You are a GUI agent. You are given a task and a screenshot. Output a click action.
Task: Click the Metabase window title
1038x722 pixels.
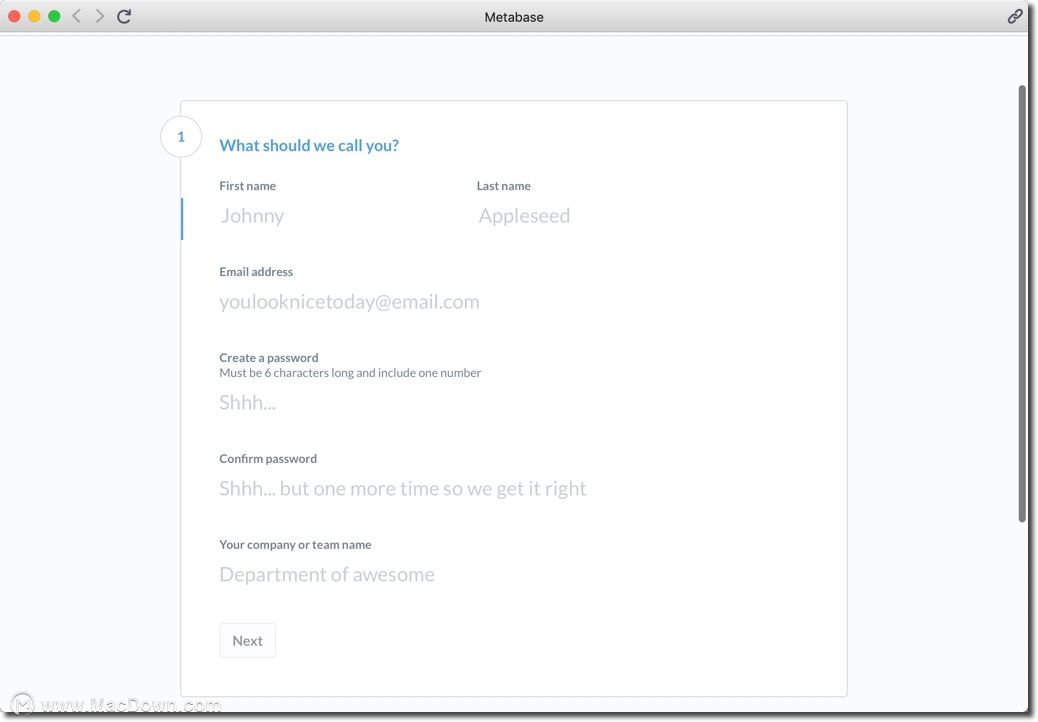pos(514,17)
